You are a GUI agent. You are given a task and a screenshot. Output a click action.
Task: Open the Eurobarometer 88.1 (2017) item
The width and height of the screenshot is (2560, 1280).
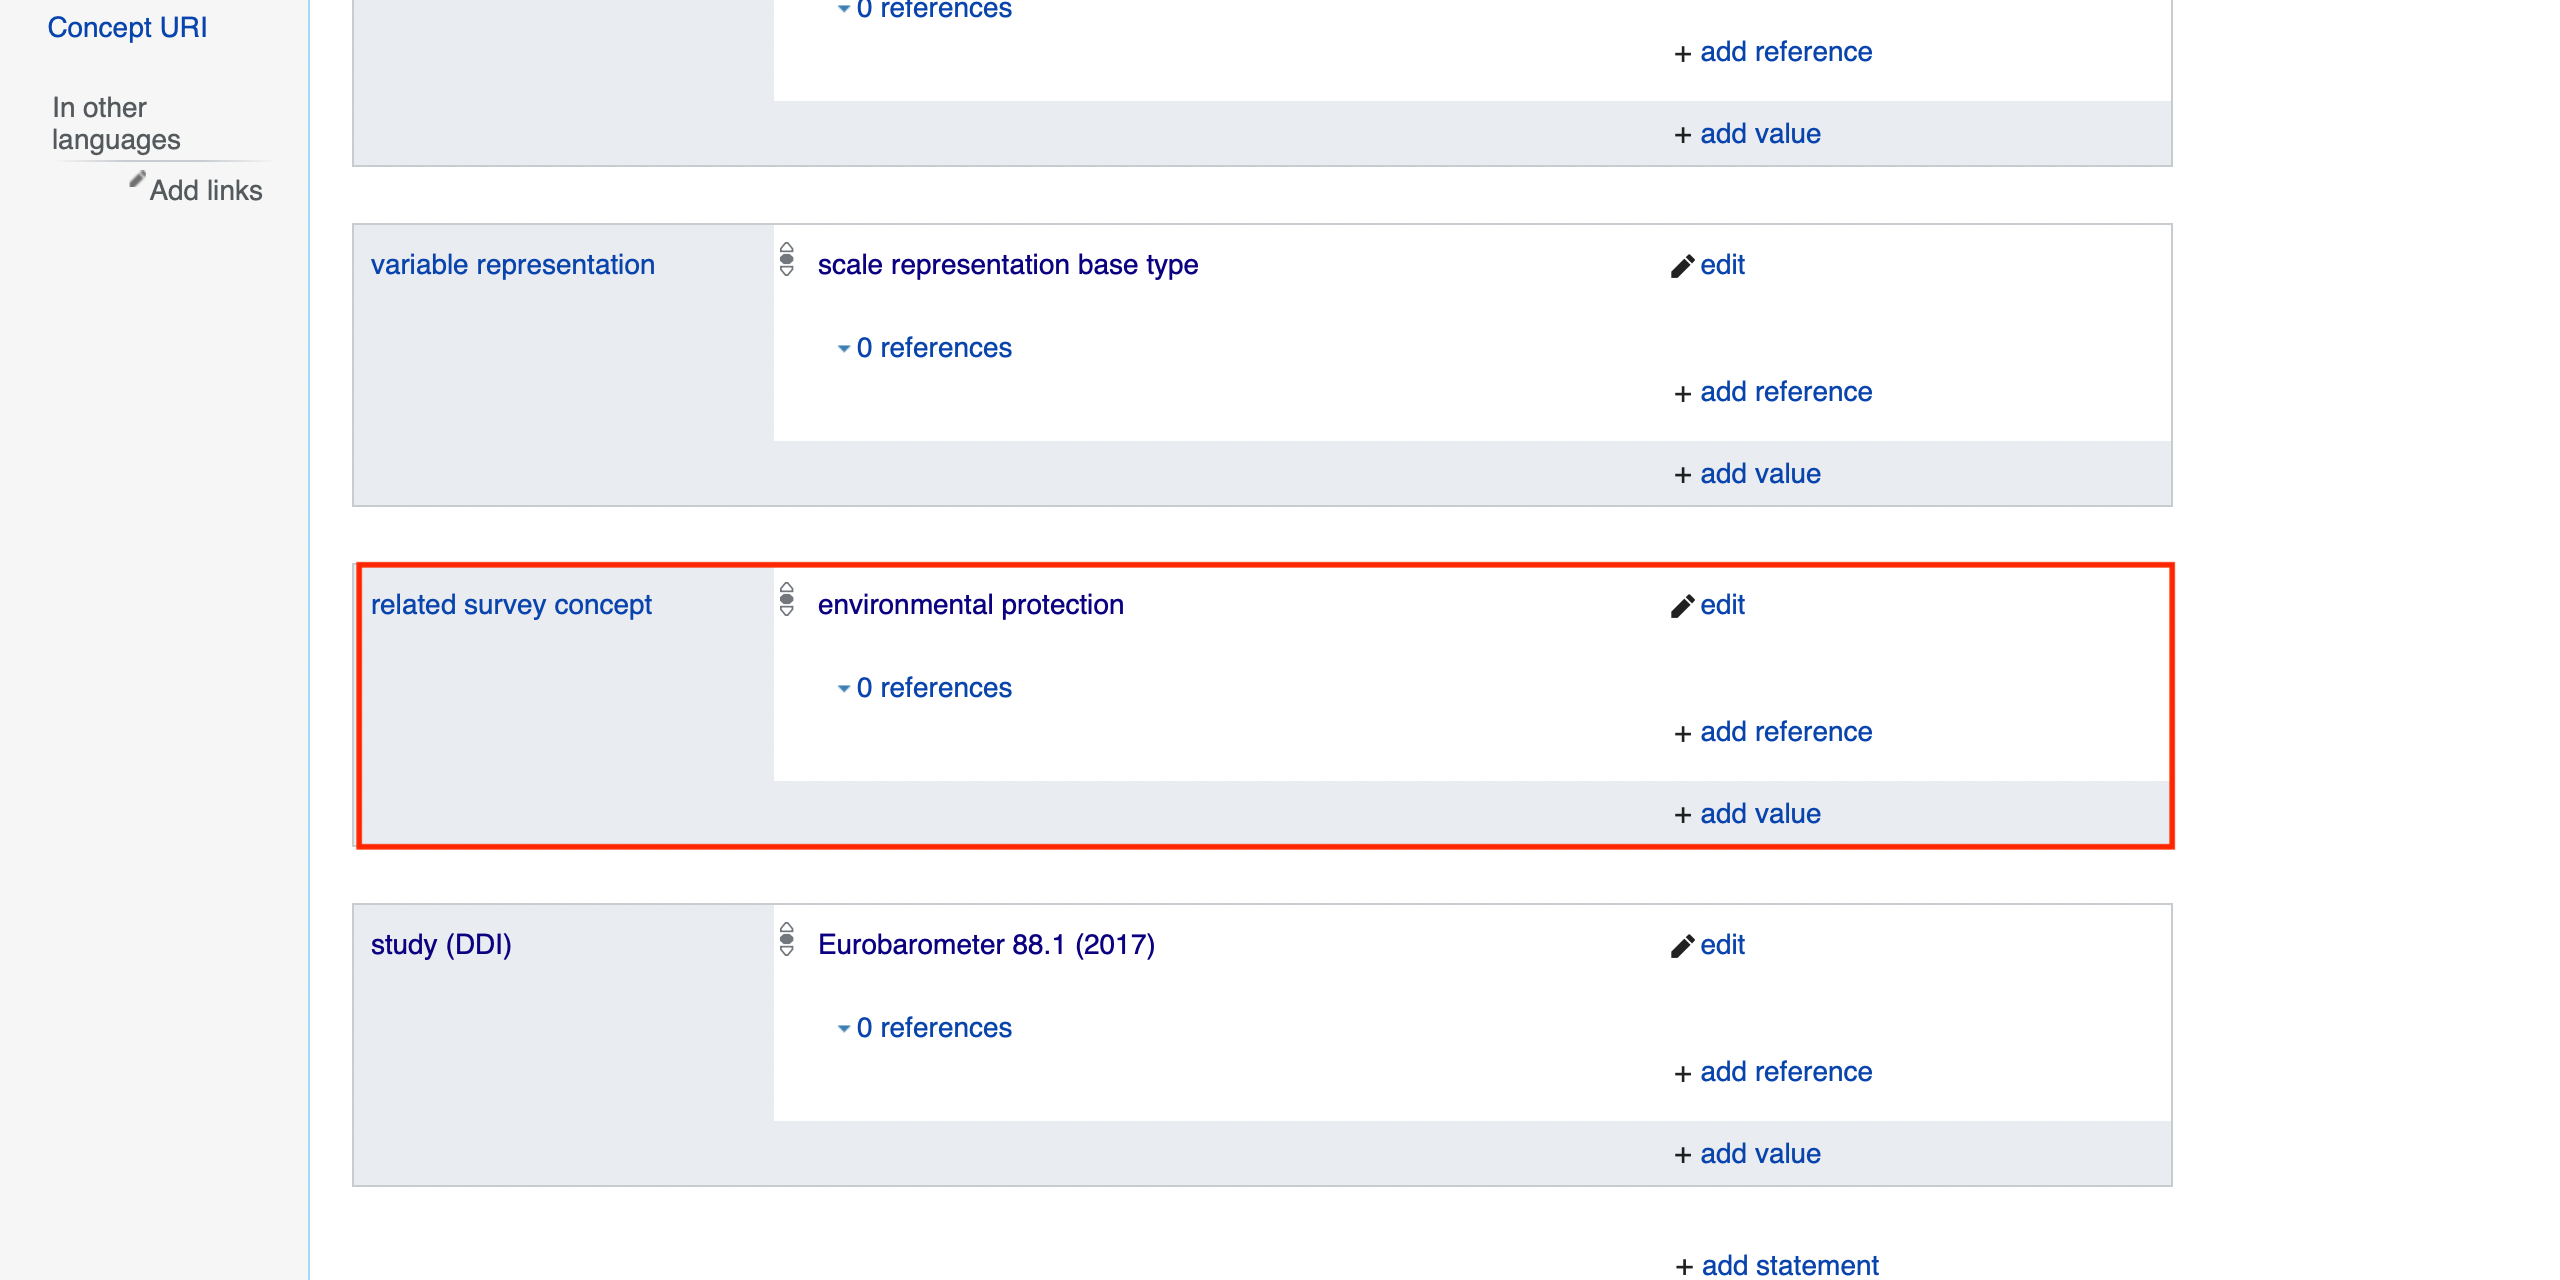(x=986, y=945)
